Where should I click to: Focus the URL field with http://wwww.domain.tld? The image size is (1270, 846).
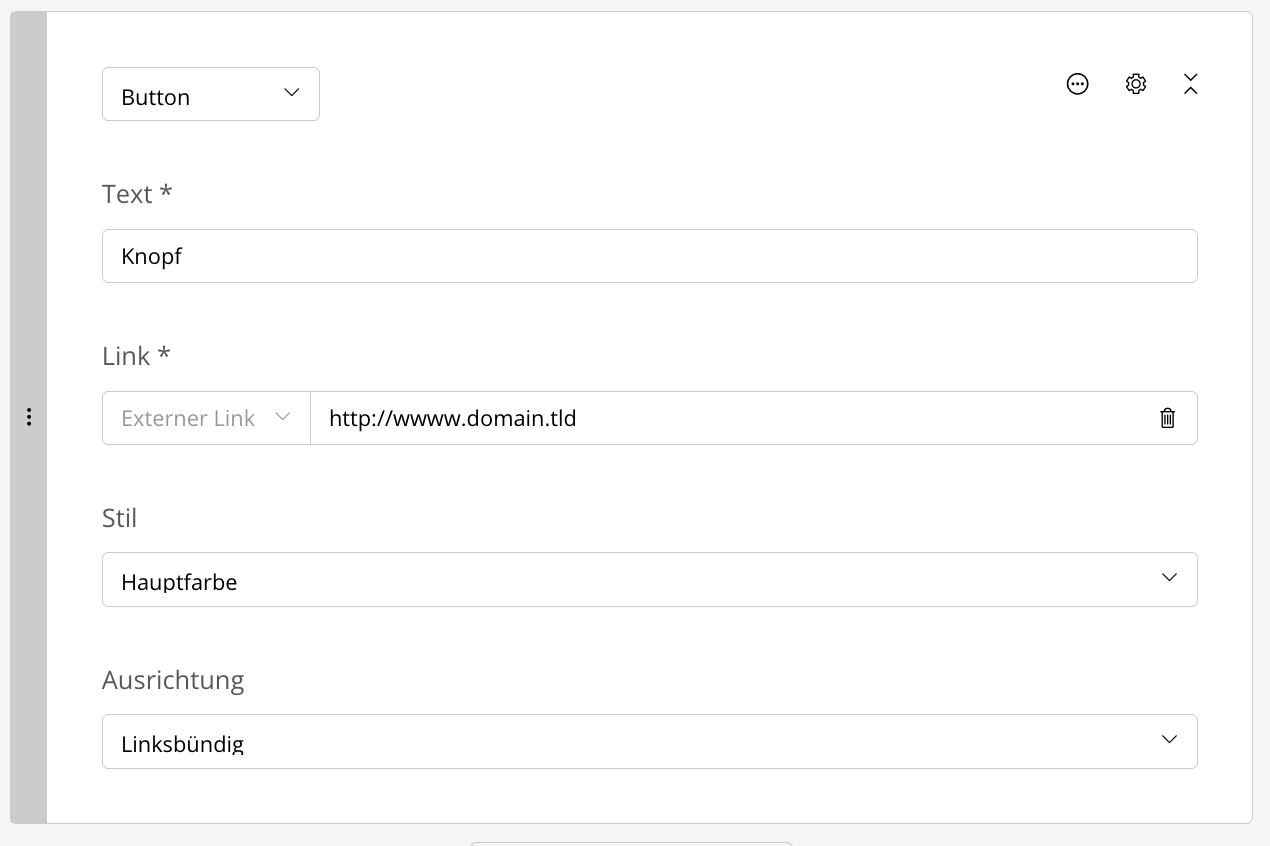tap(730, 418)
